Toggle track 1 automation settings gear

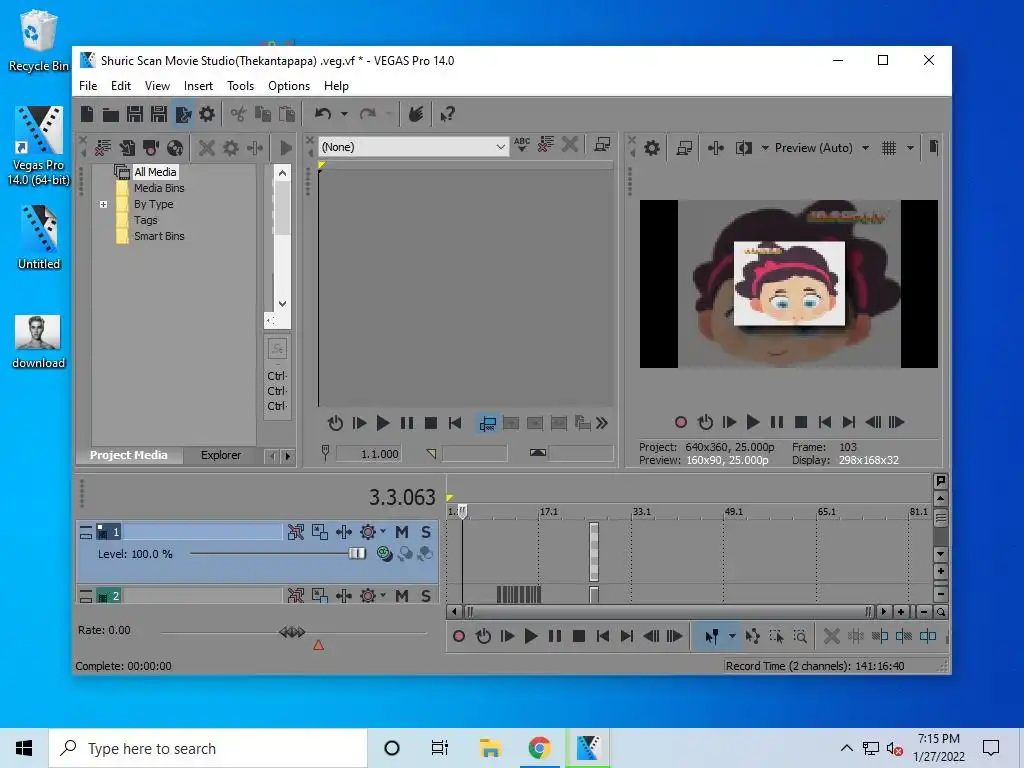click(368, 532)
